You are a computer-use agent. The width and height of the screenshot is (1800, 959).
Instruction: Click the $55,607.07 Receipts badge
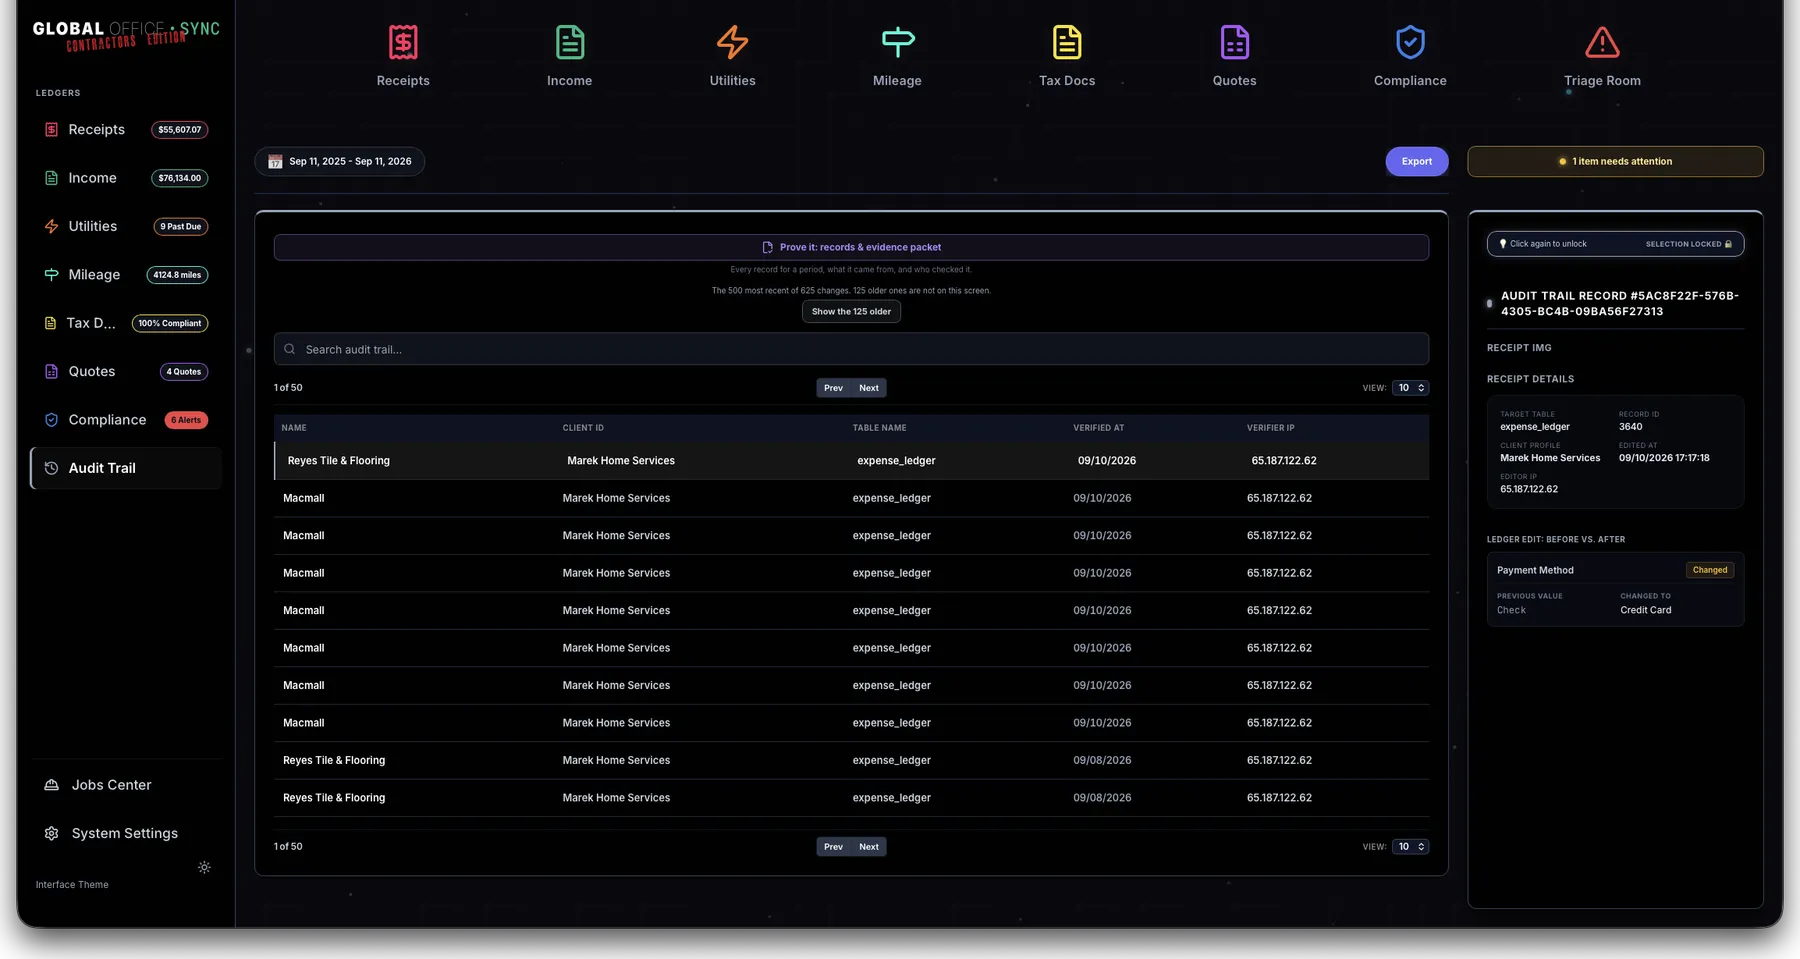pos(180,130)
